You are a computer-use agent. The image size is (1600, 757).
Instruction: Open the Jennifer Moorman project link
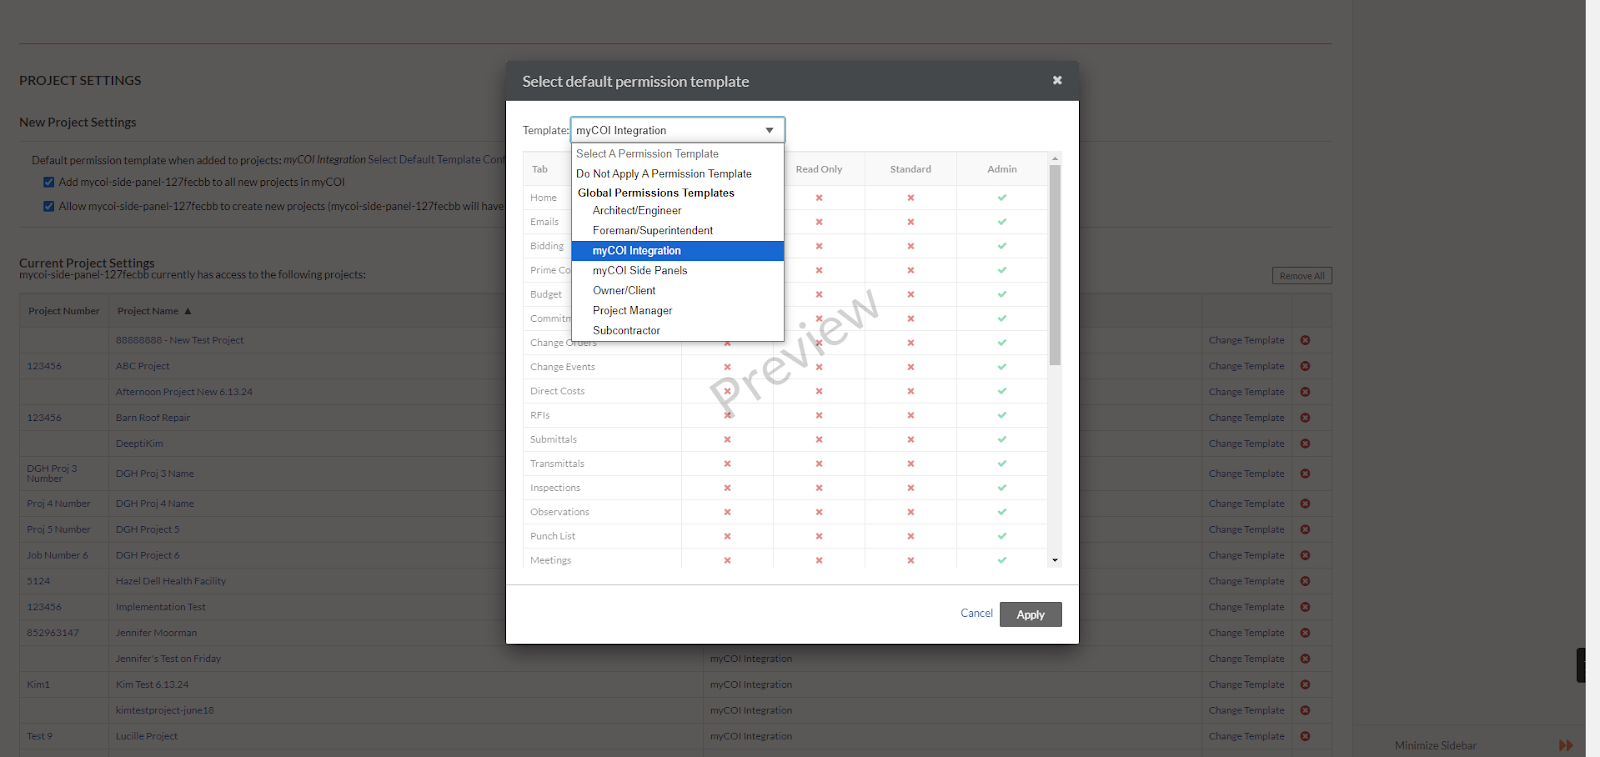pyautogui.click(x=156, y=633)
